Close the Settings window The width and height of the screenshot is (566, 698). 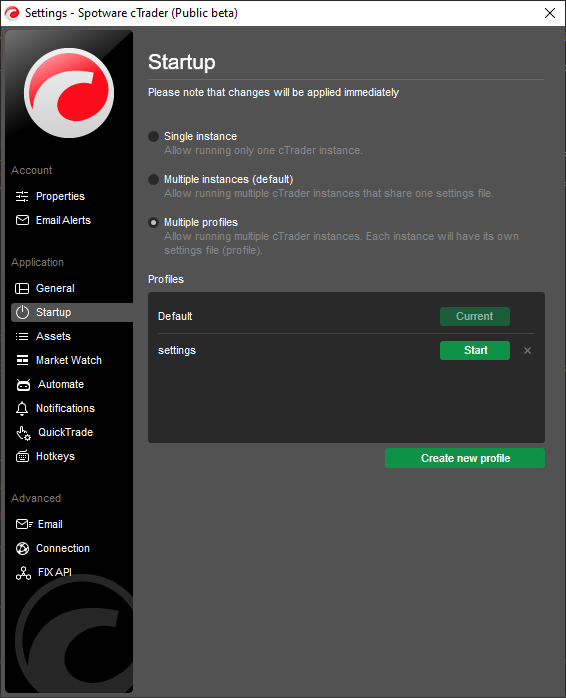pyautogui.click(x=550, y=13)
